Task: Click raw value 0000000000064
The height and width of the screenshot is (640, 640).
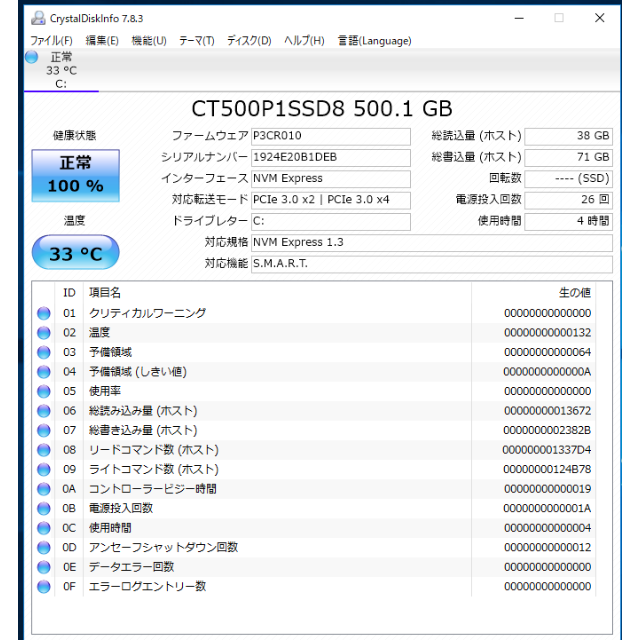Action: (x=547, y=352)
